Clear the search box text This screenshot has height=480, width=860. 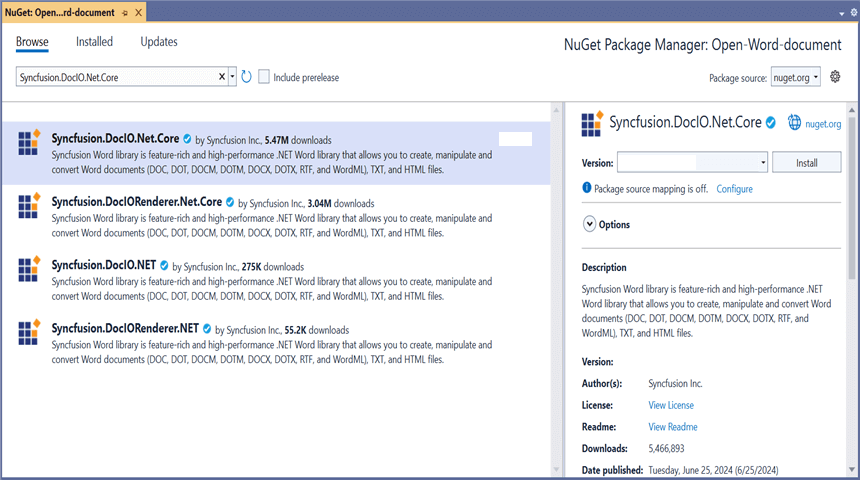point(222,77)
